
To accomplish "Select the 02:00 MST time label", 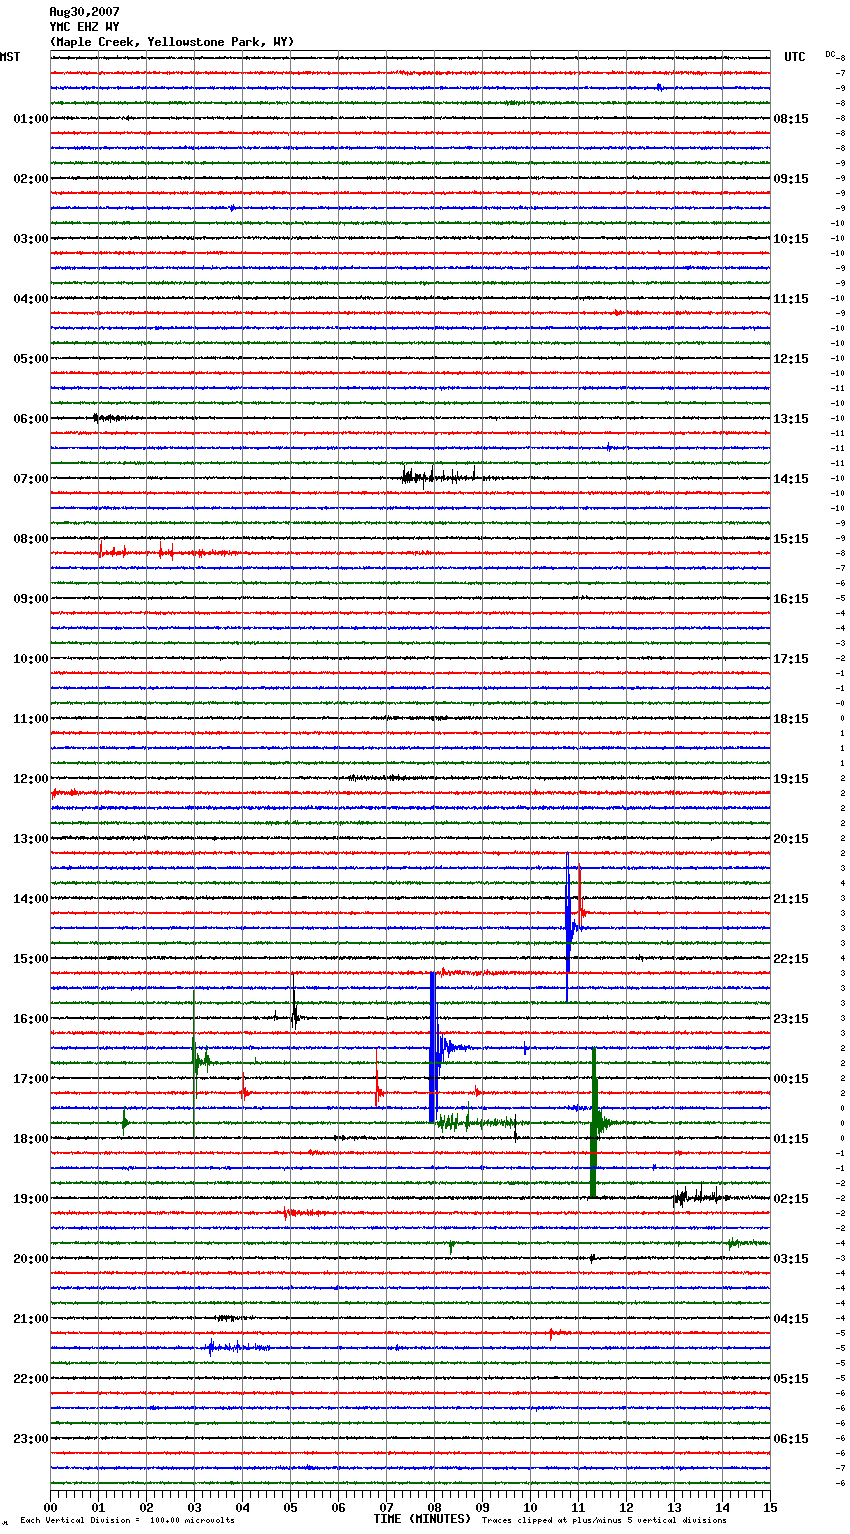I will tap(31, 179).
